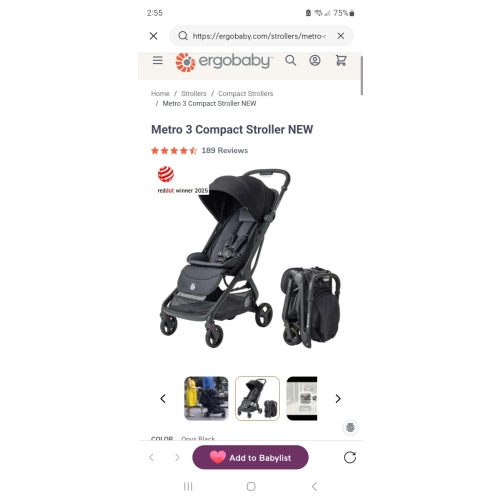This screenshot has width=500, height=500.
Task: Tap the fingerprint privacy badge icon
Action: (x=350, y=427)
